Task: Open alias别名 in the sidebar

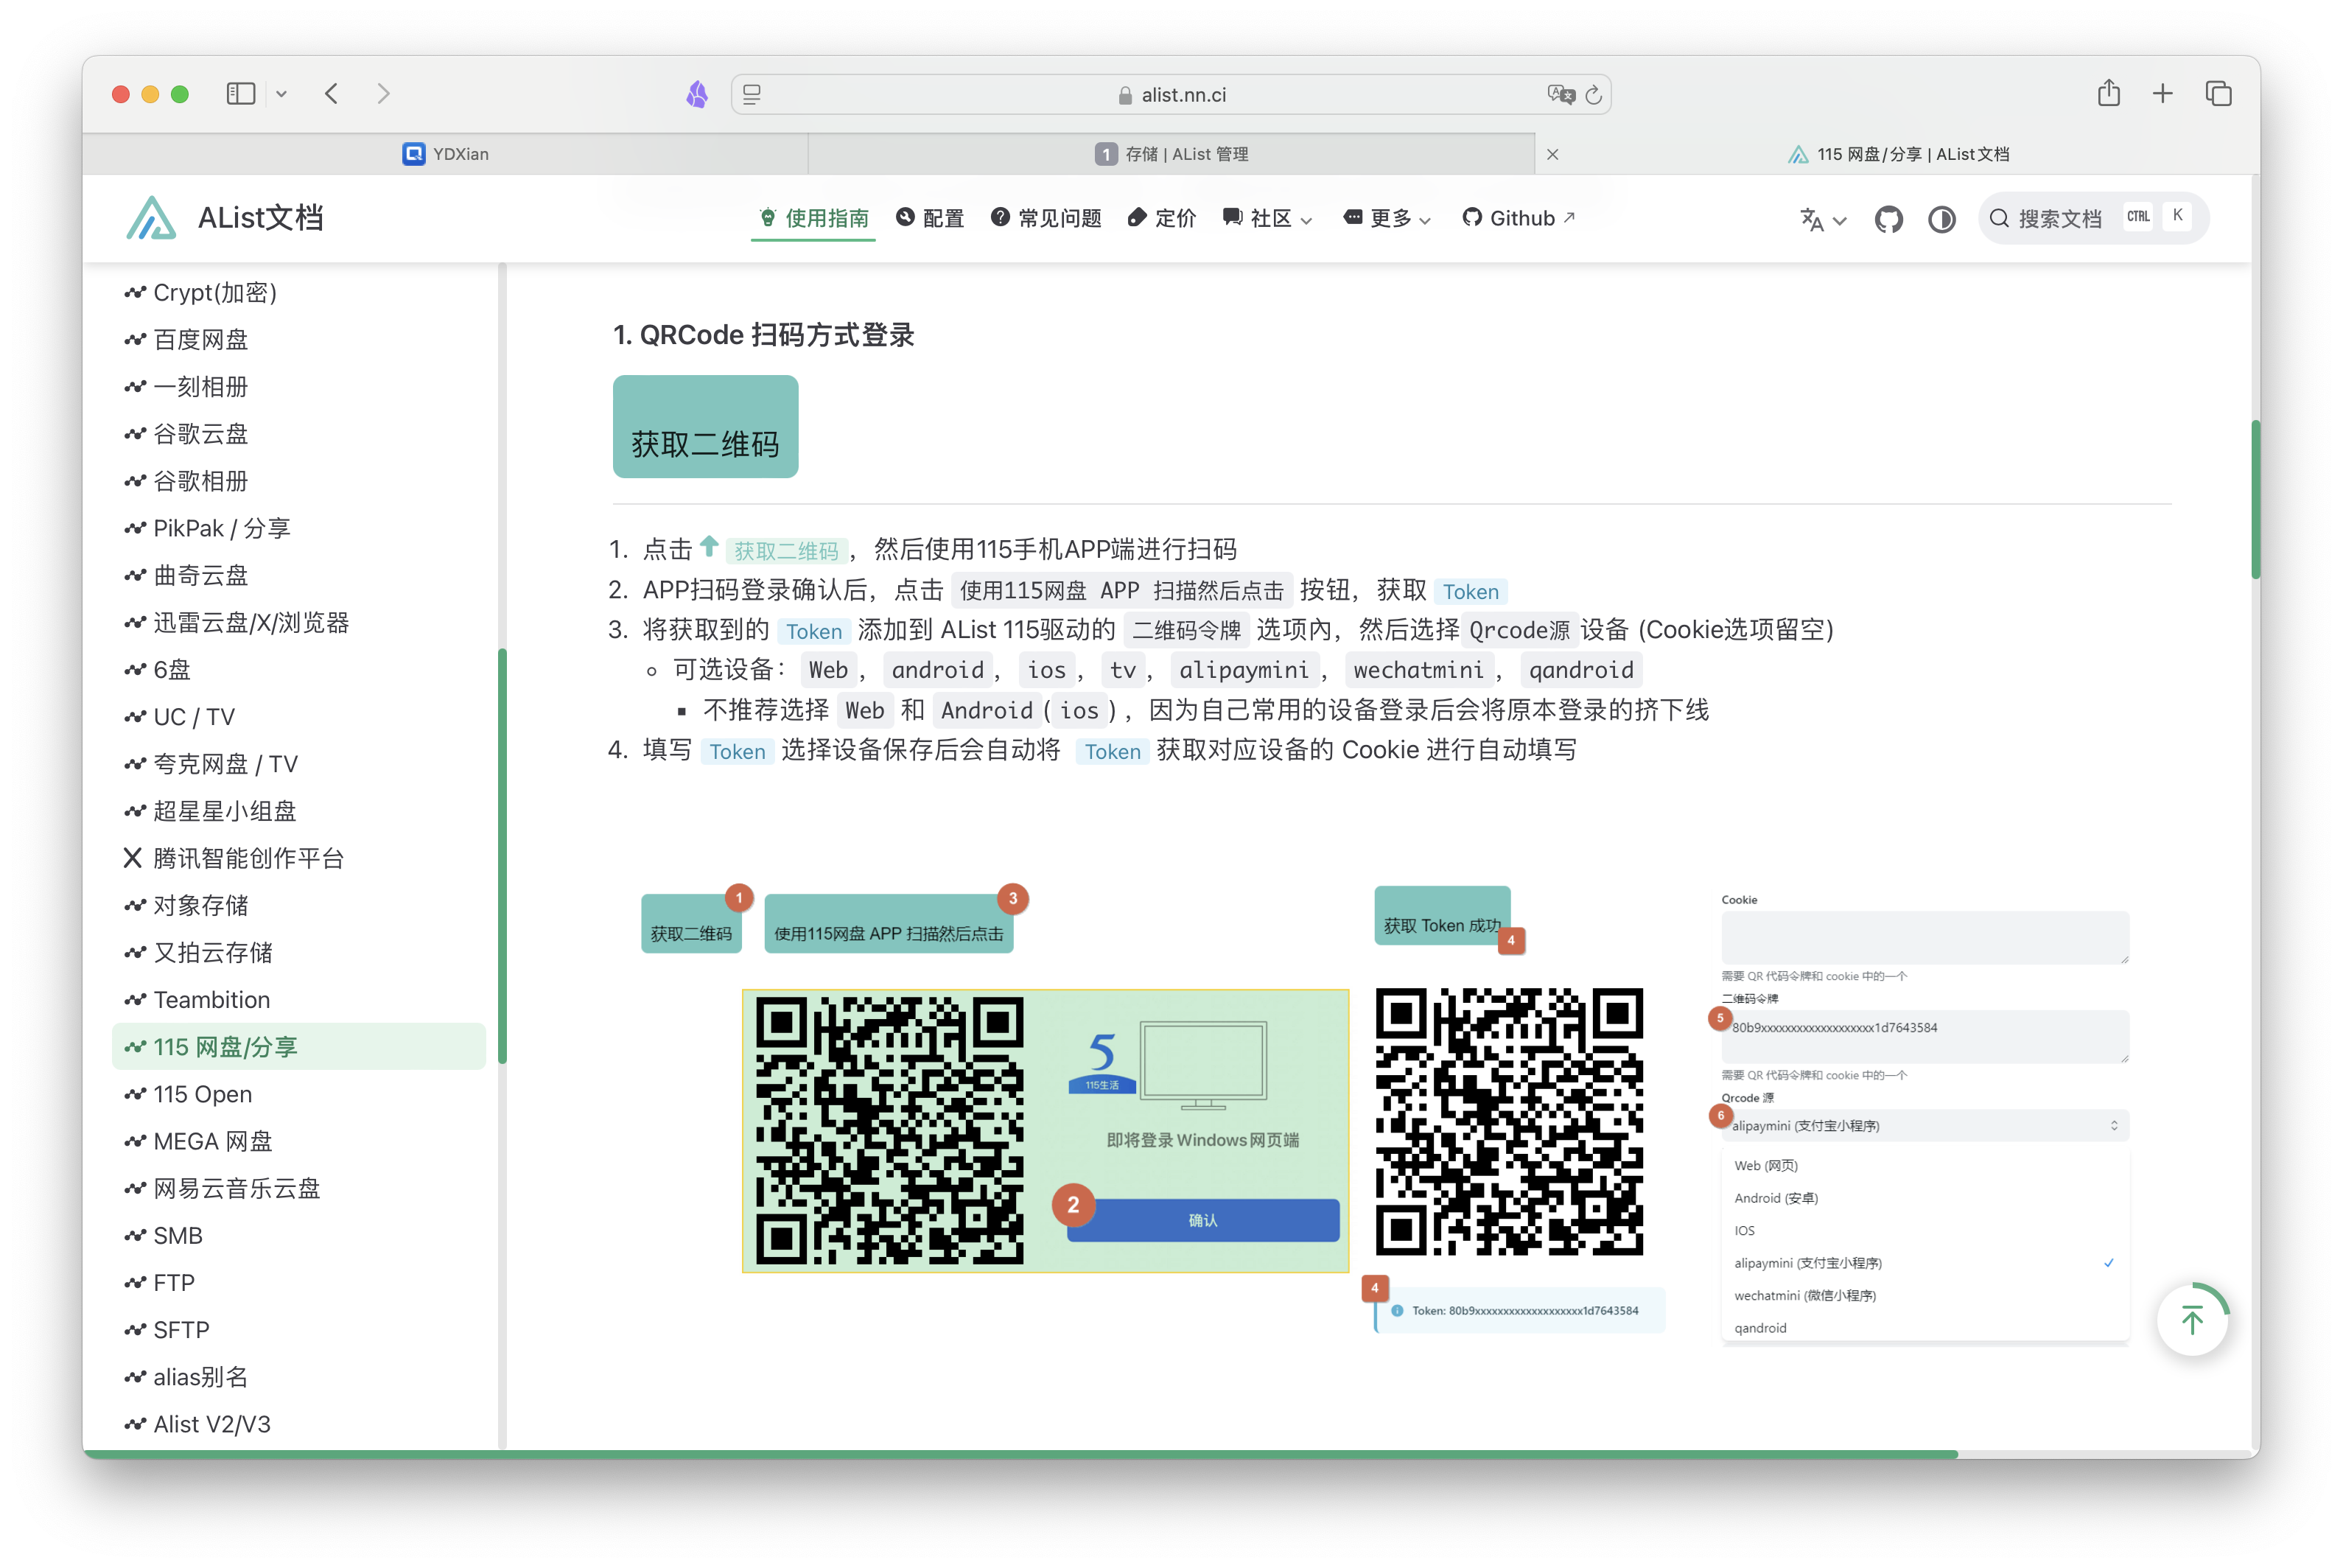Action: [x=298, y=1377]
